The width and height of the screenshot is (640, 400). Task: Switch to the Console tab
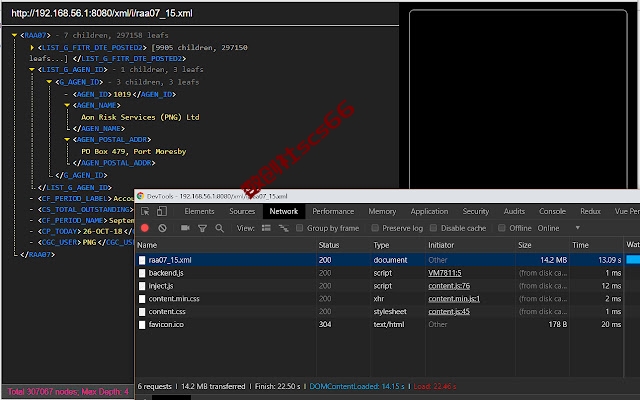[552, 211]
